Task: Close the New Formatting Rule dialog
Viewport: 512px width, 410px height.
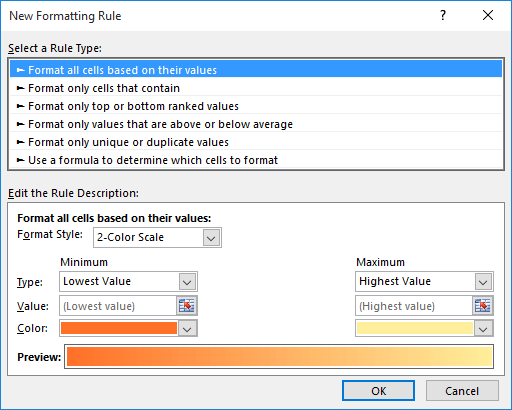Action: [488, 15]
